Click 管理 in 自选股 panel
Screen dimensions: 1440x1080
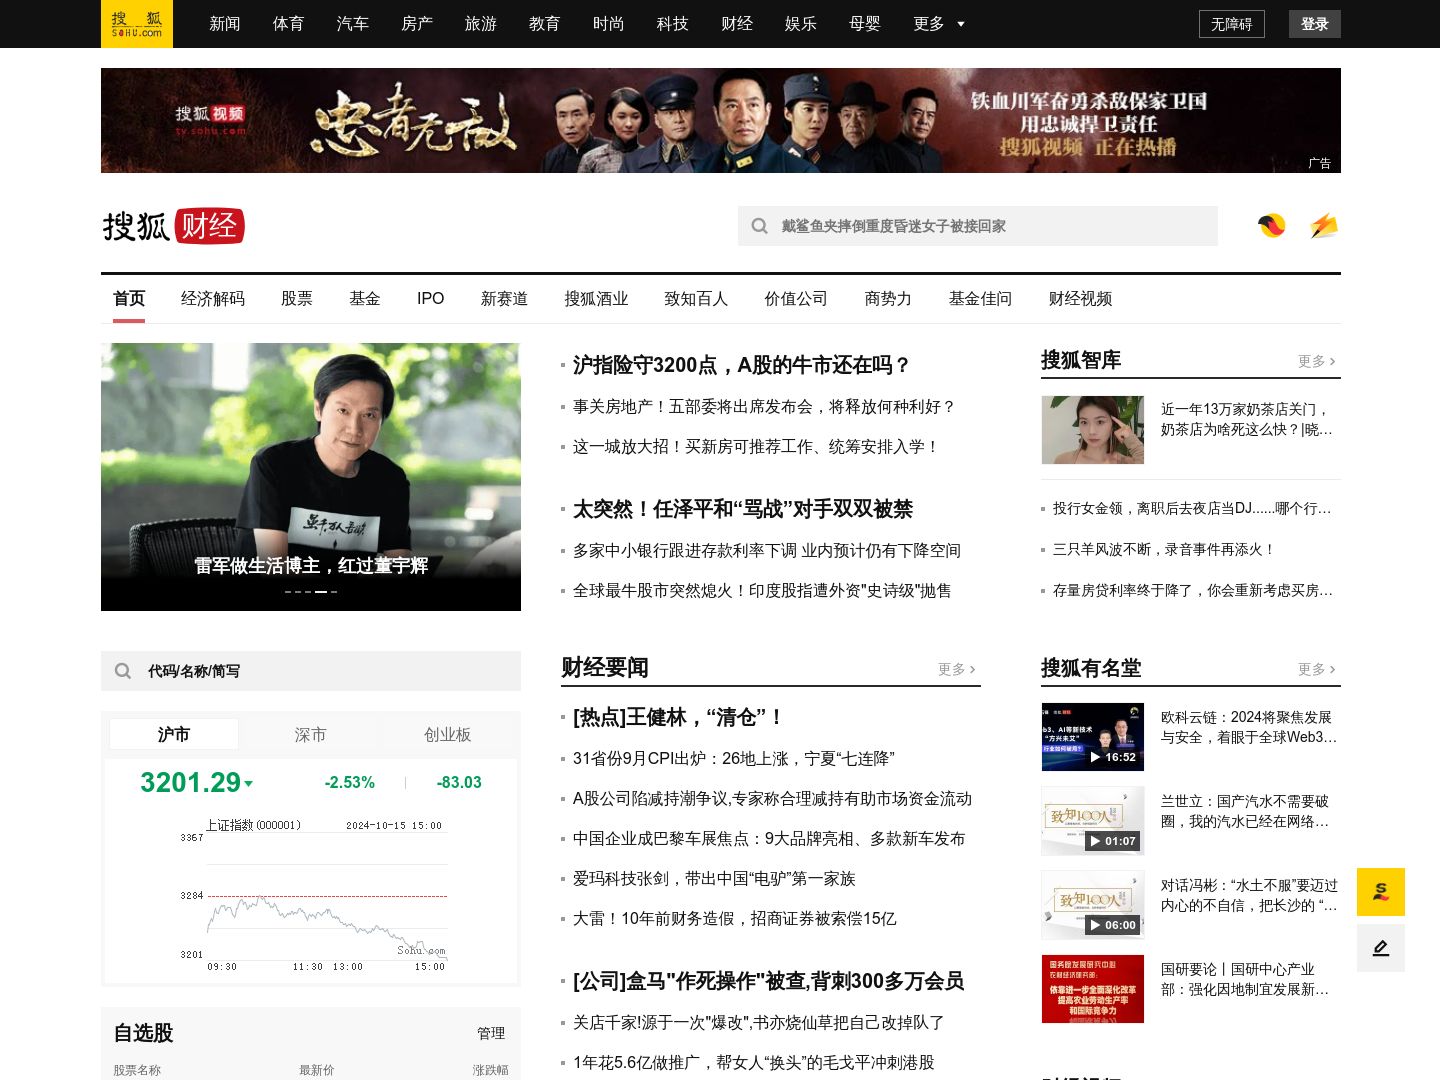coord(491,1033)
